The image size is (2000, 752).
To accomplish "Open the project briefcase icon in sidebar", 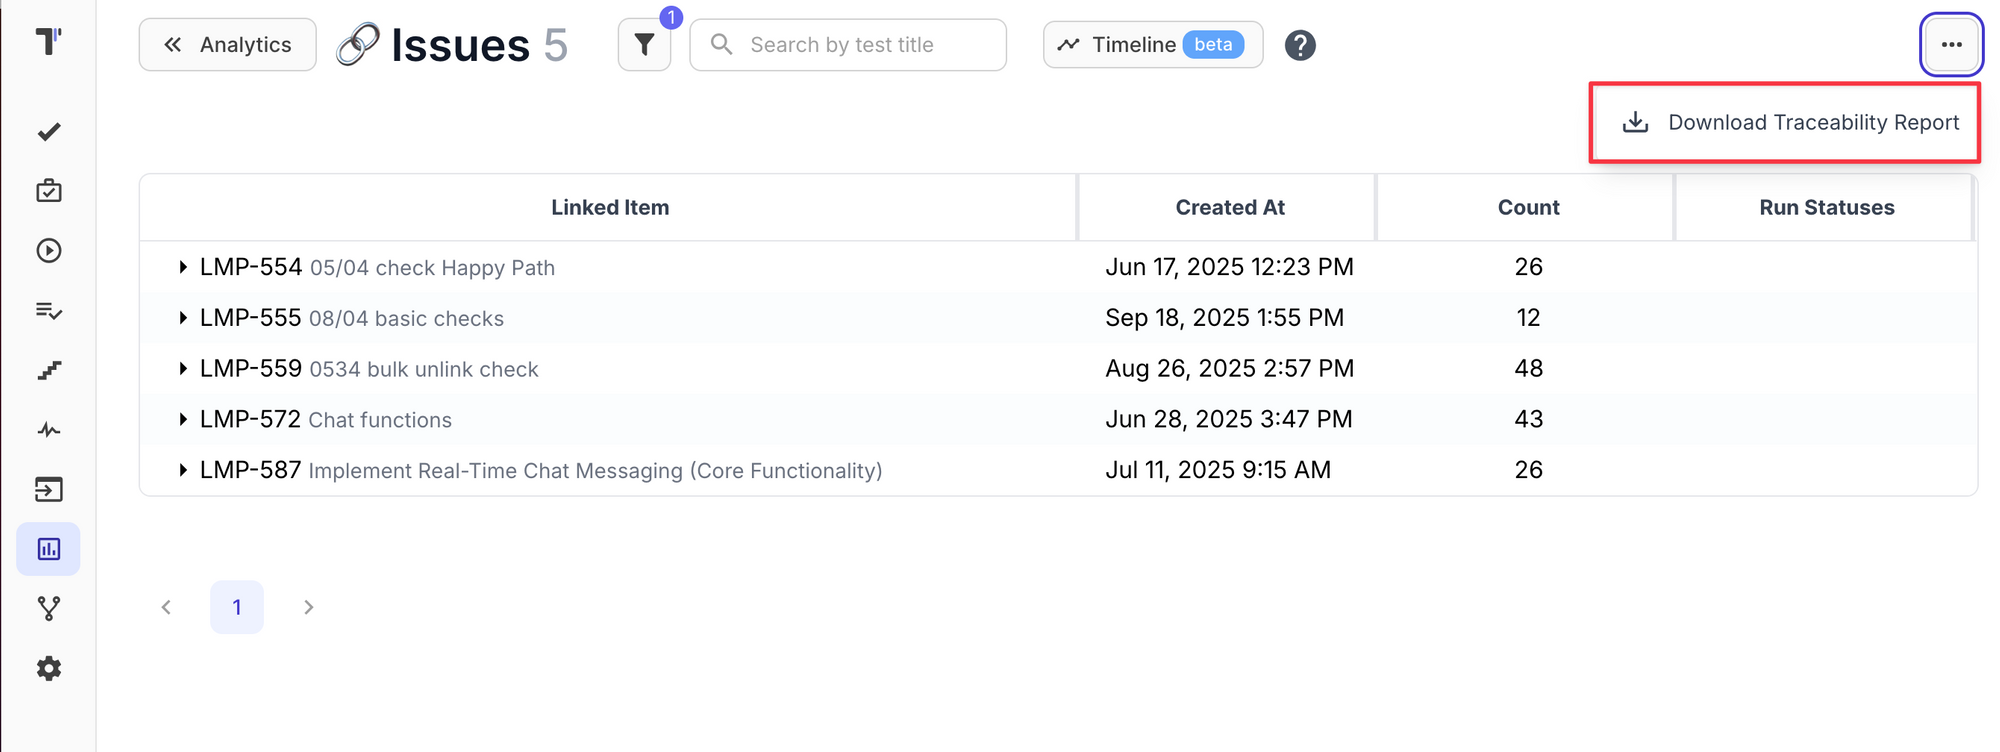I will (47, 190).
